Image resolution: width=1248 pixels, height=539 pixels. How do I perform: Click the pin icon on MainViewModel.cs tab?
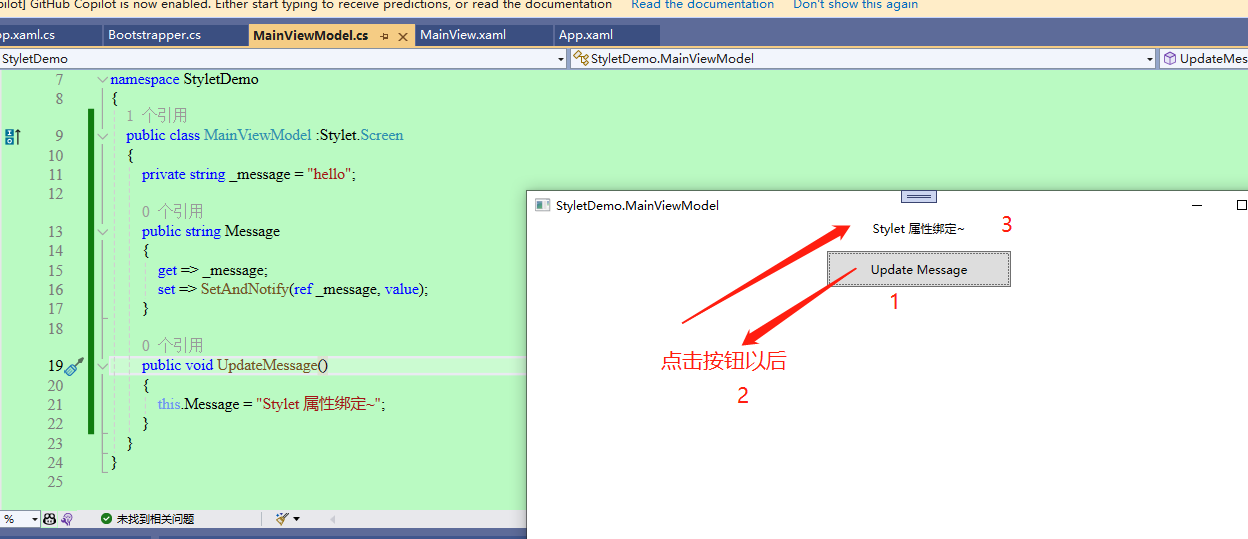pyautogui.click(x=384, y=36)
